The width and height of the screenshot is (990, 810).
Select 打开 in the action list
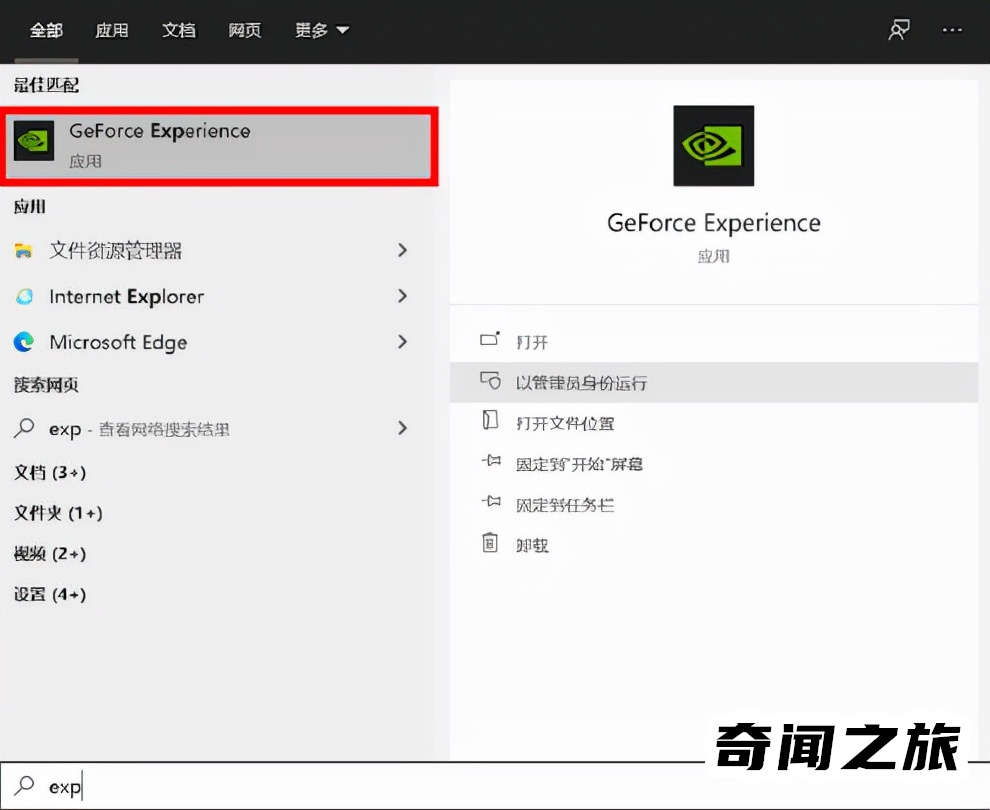[714, 342]
